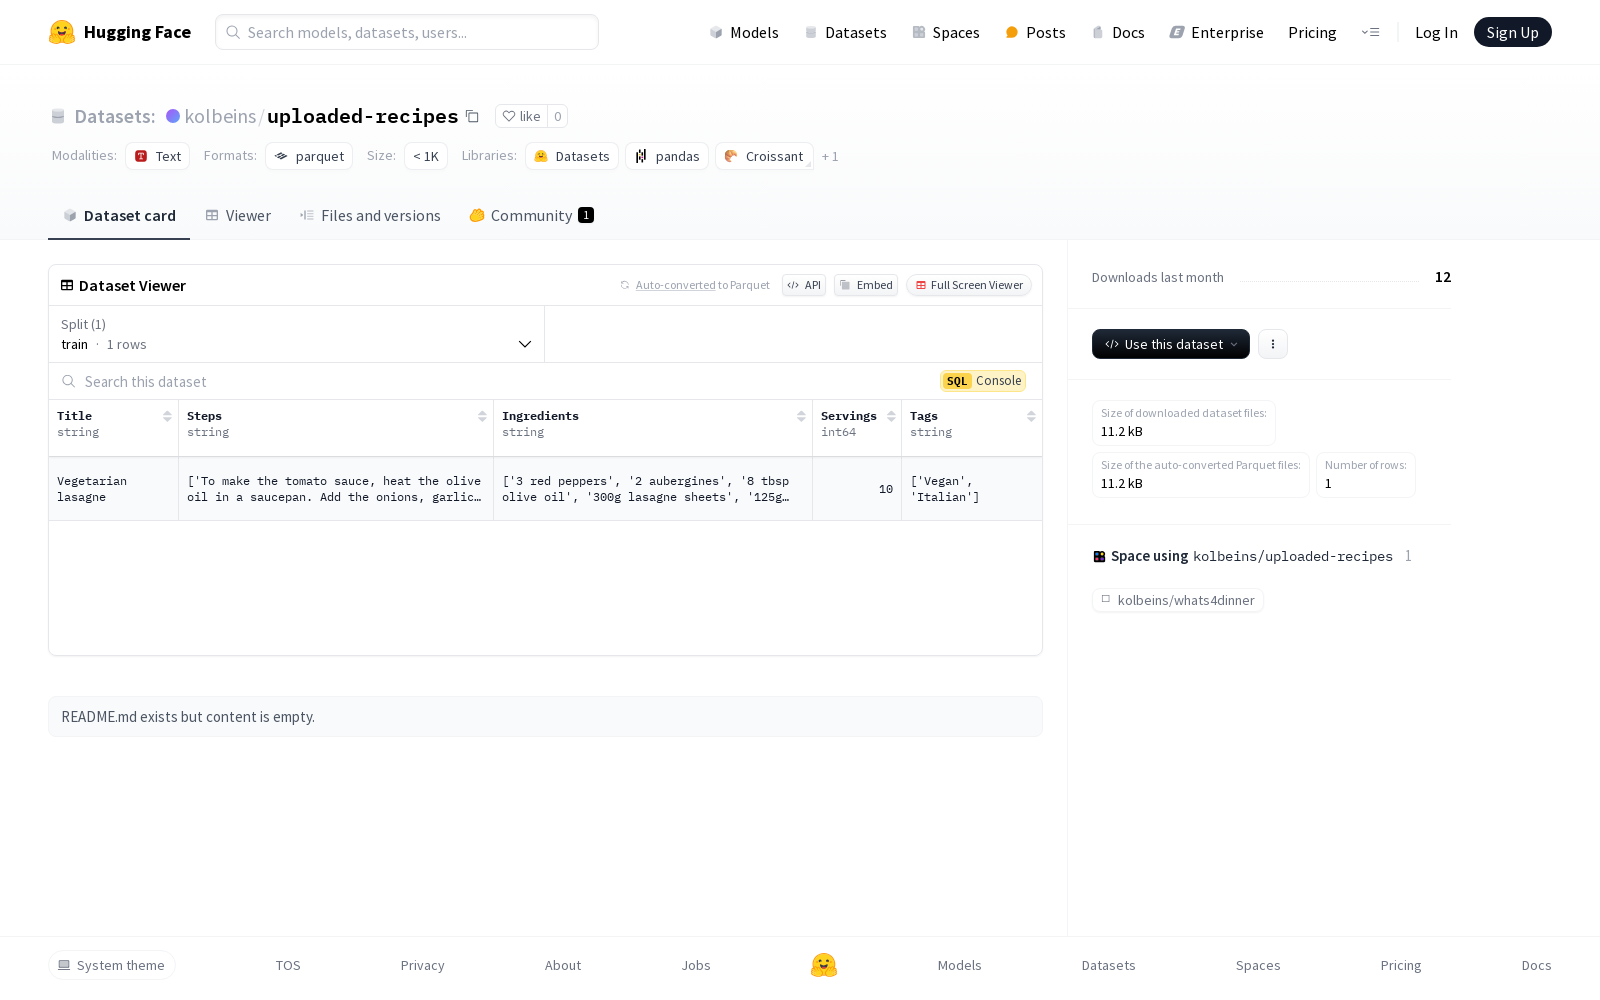
Task: Click the Datasets breadcrumb icon
Action: (x=58, y=117)
